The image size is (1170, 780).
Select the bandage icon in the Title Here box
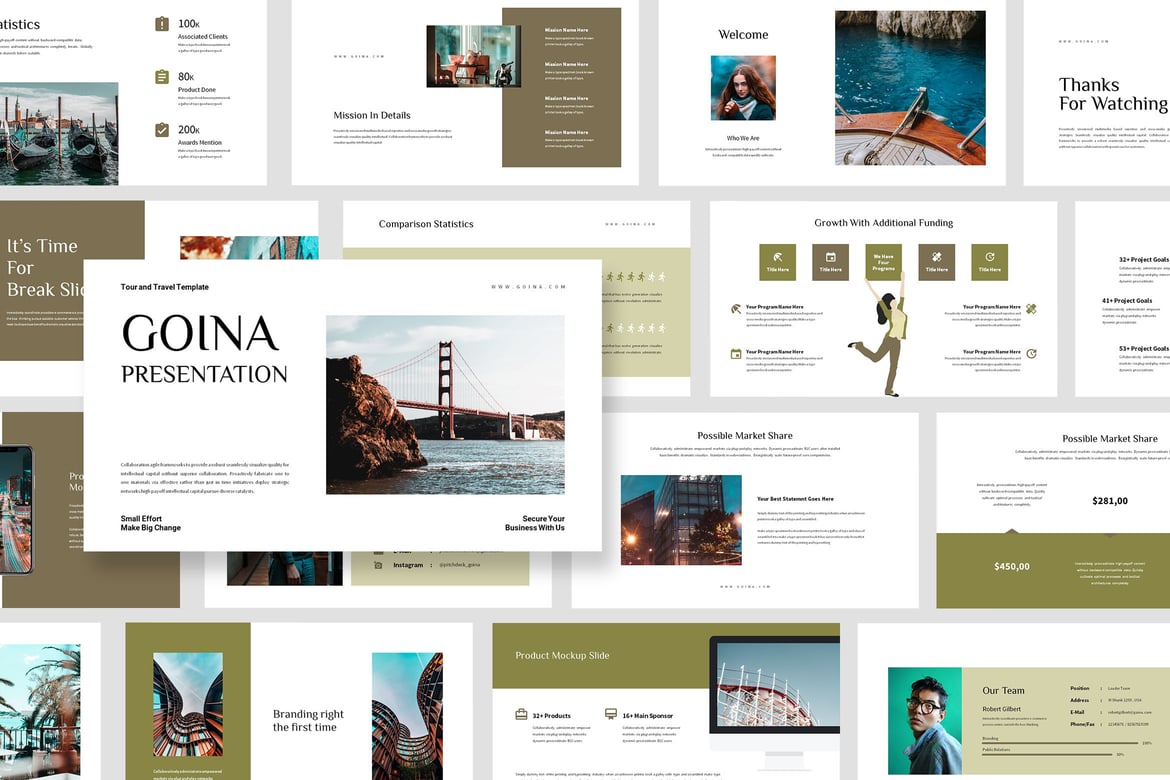(x=936, y=257)
